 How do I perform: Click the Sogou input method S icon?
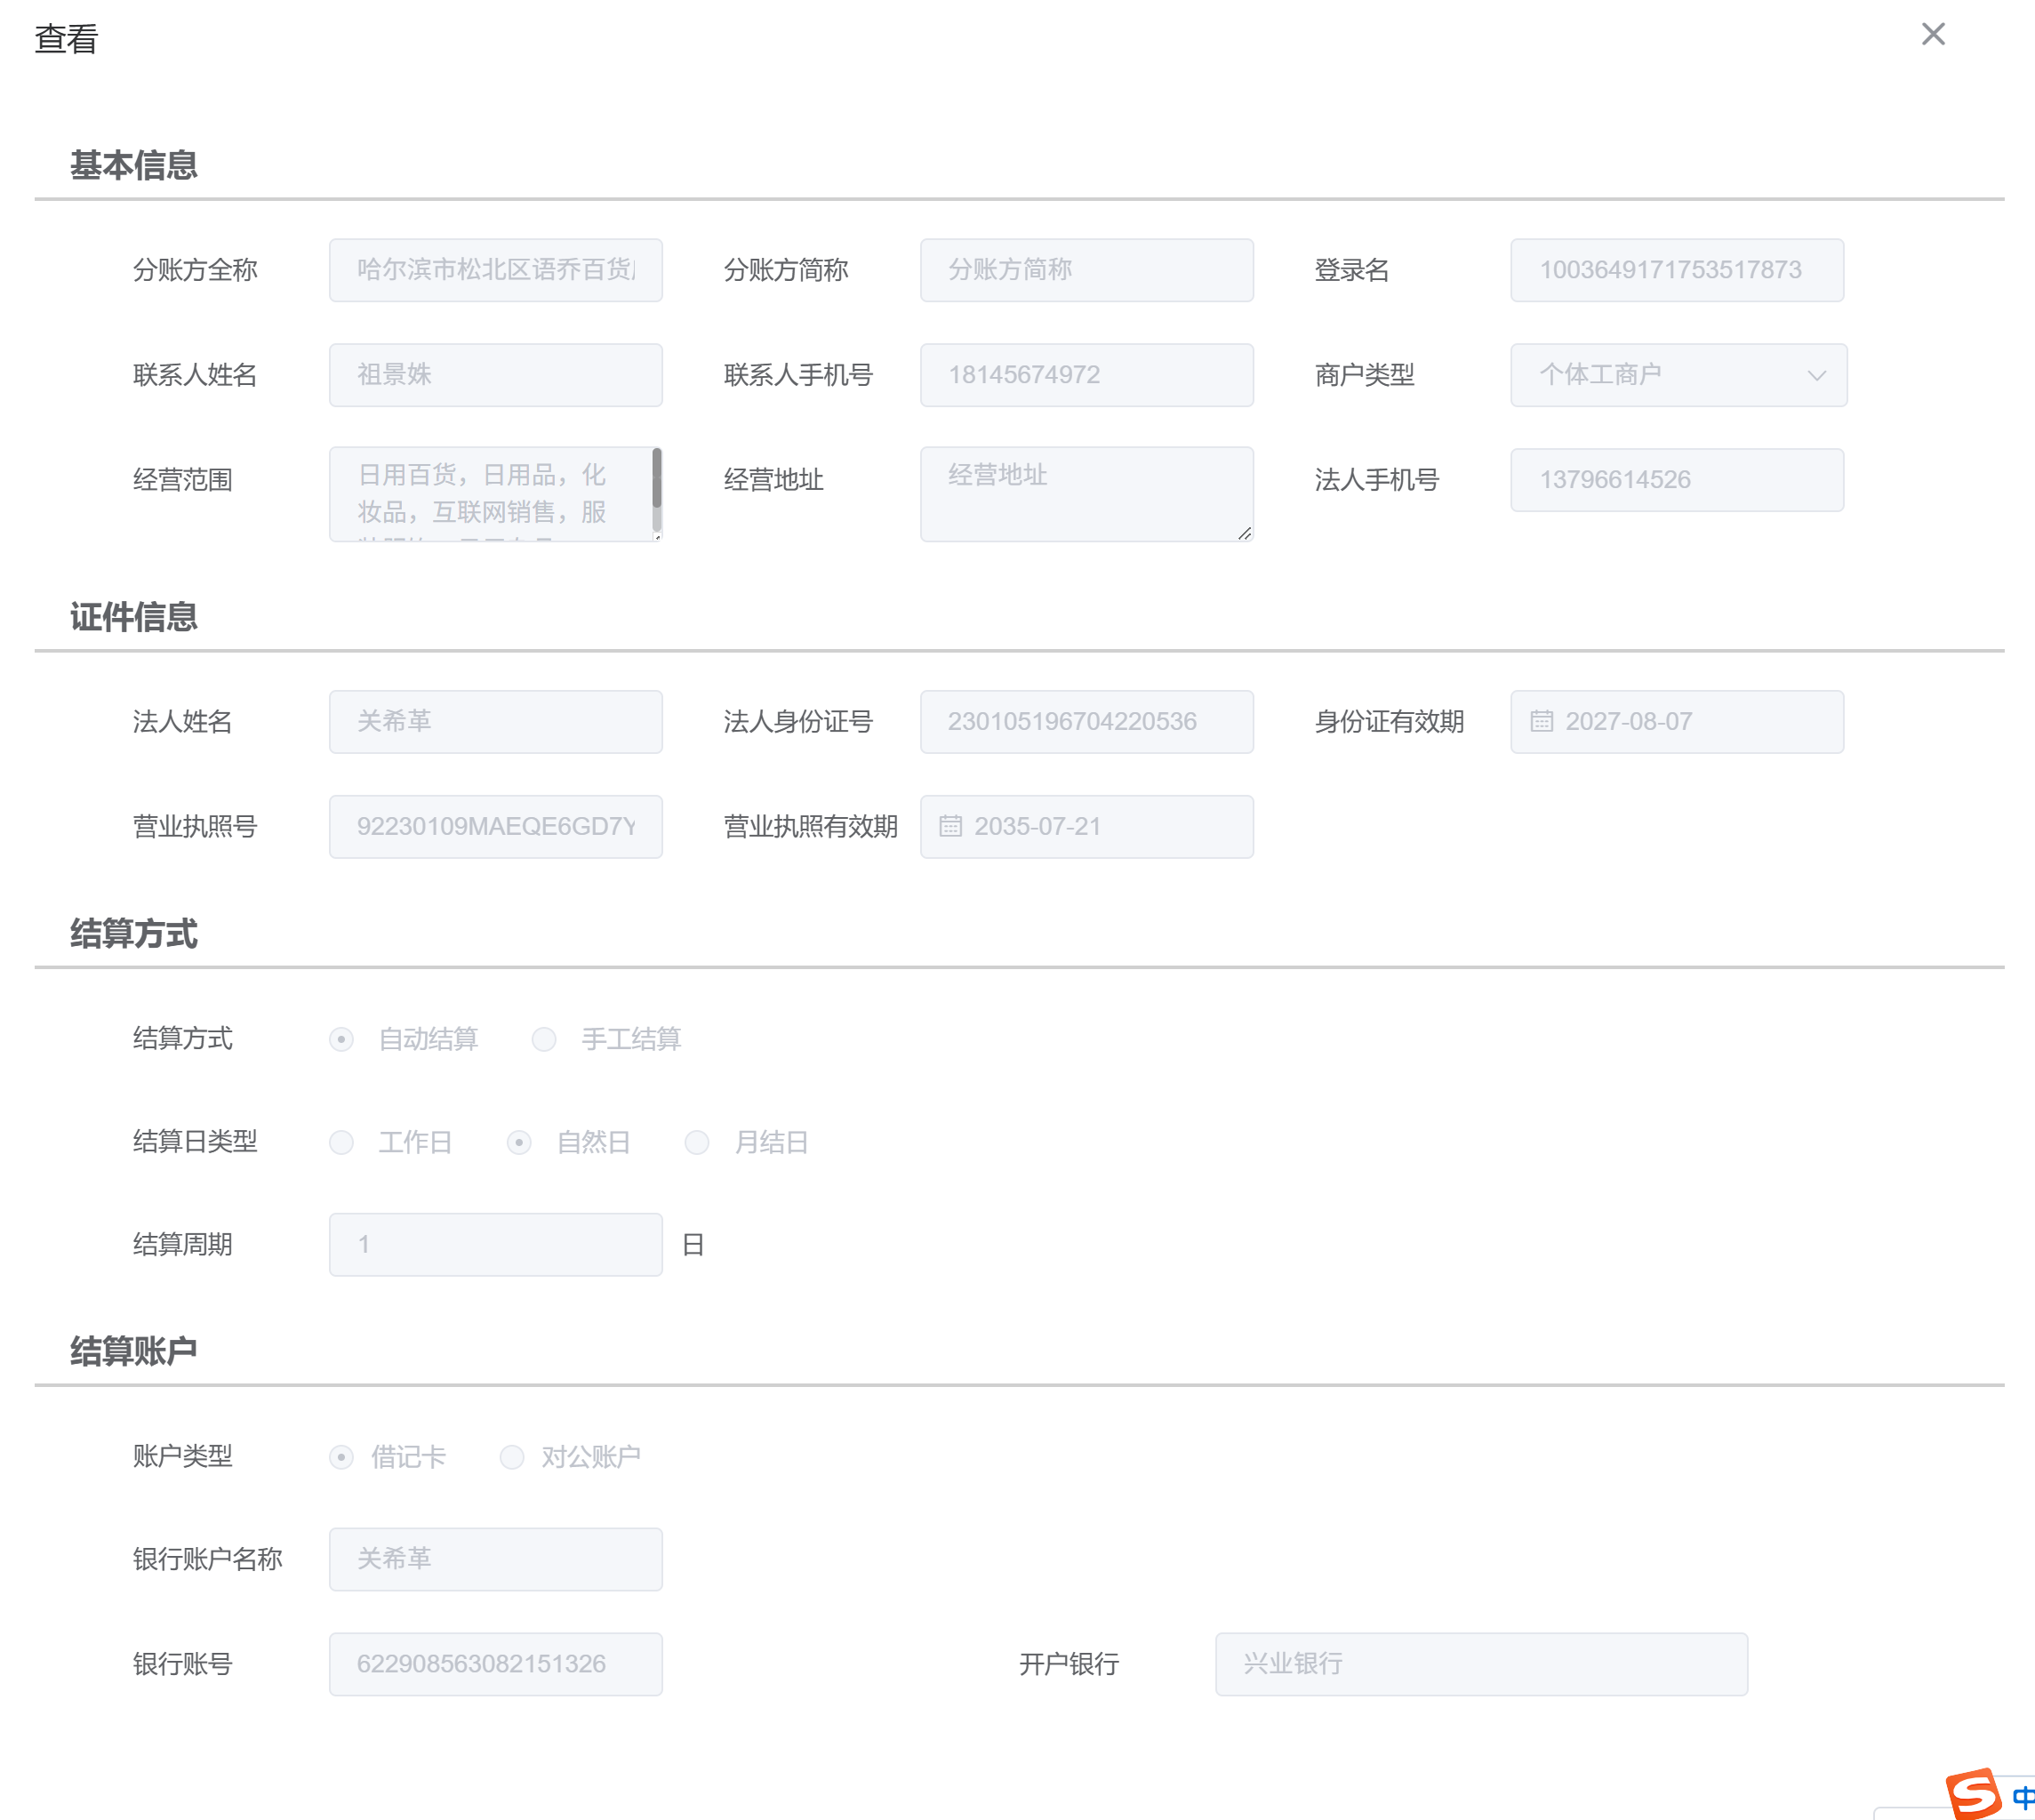1972,1792
